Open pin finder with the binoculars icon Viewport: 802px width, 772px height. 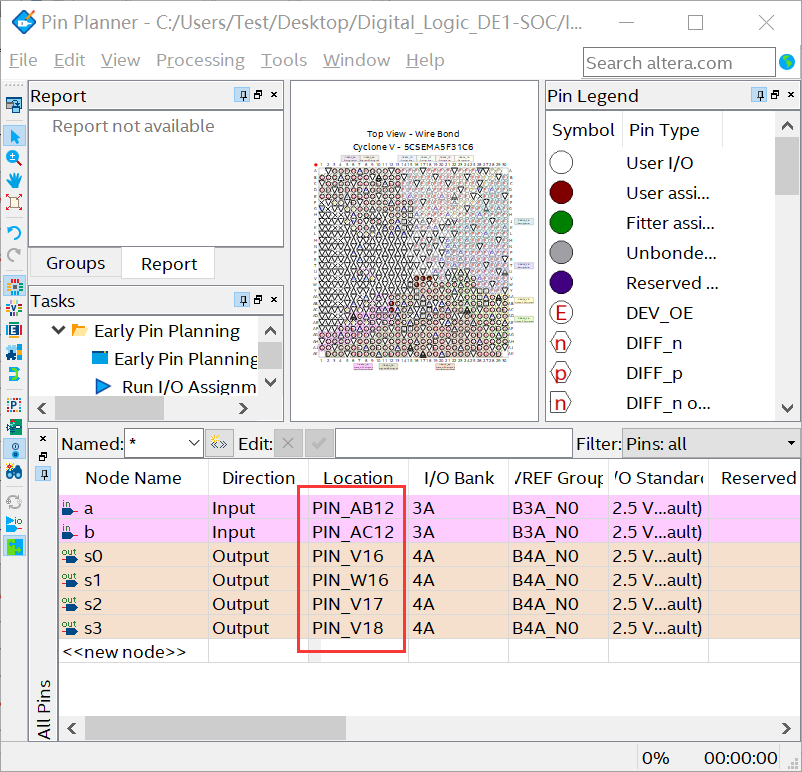[14, 471]
